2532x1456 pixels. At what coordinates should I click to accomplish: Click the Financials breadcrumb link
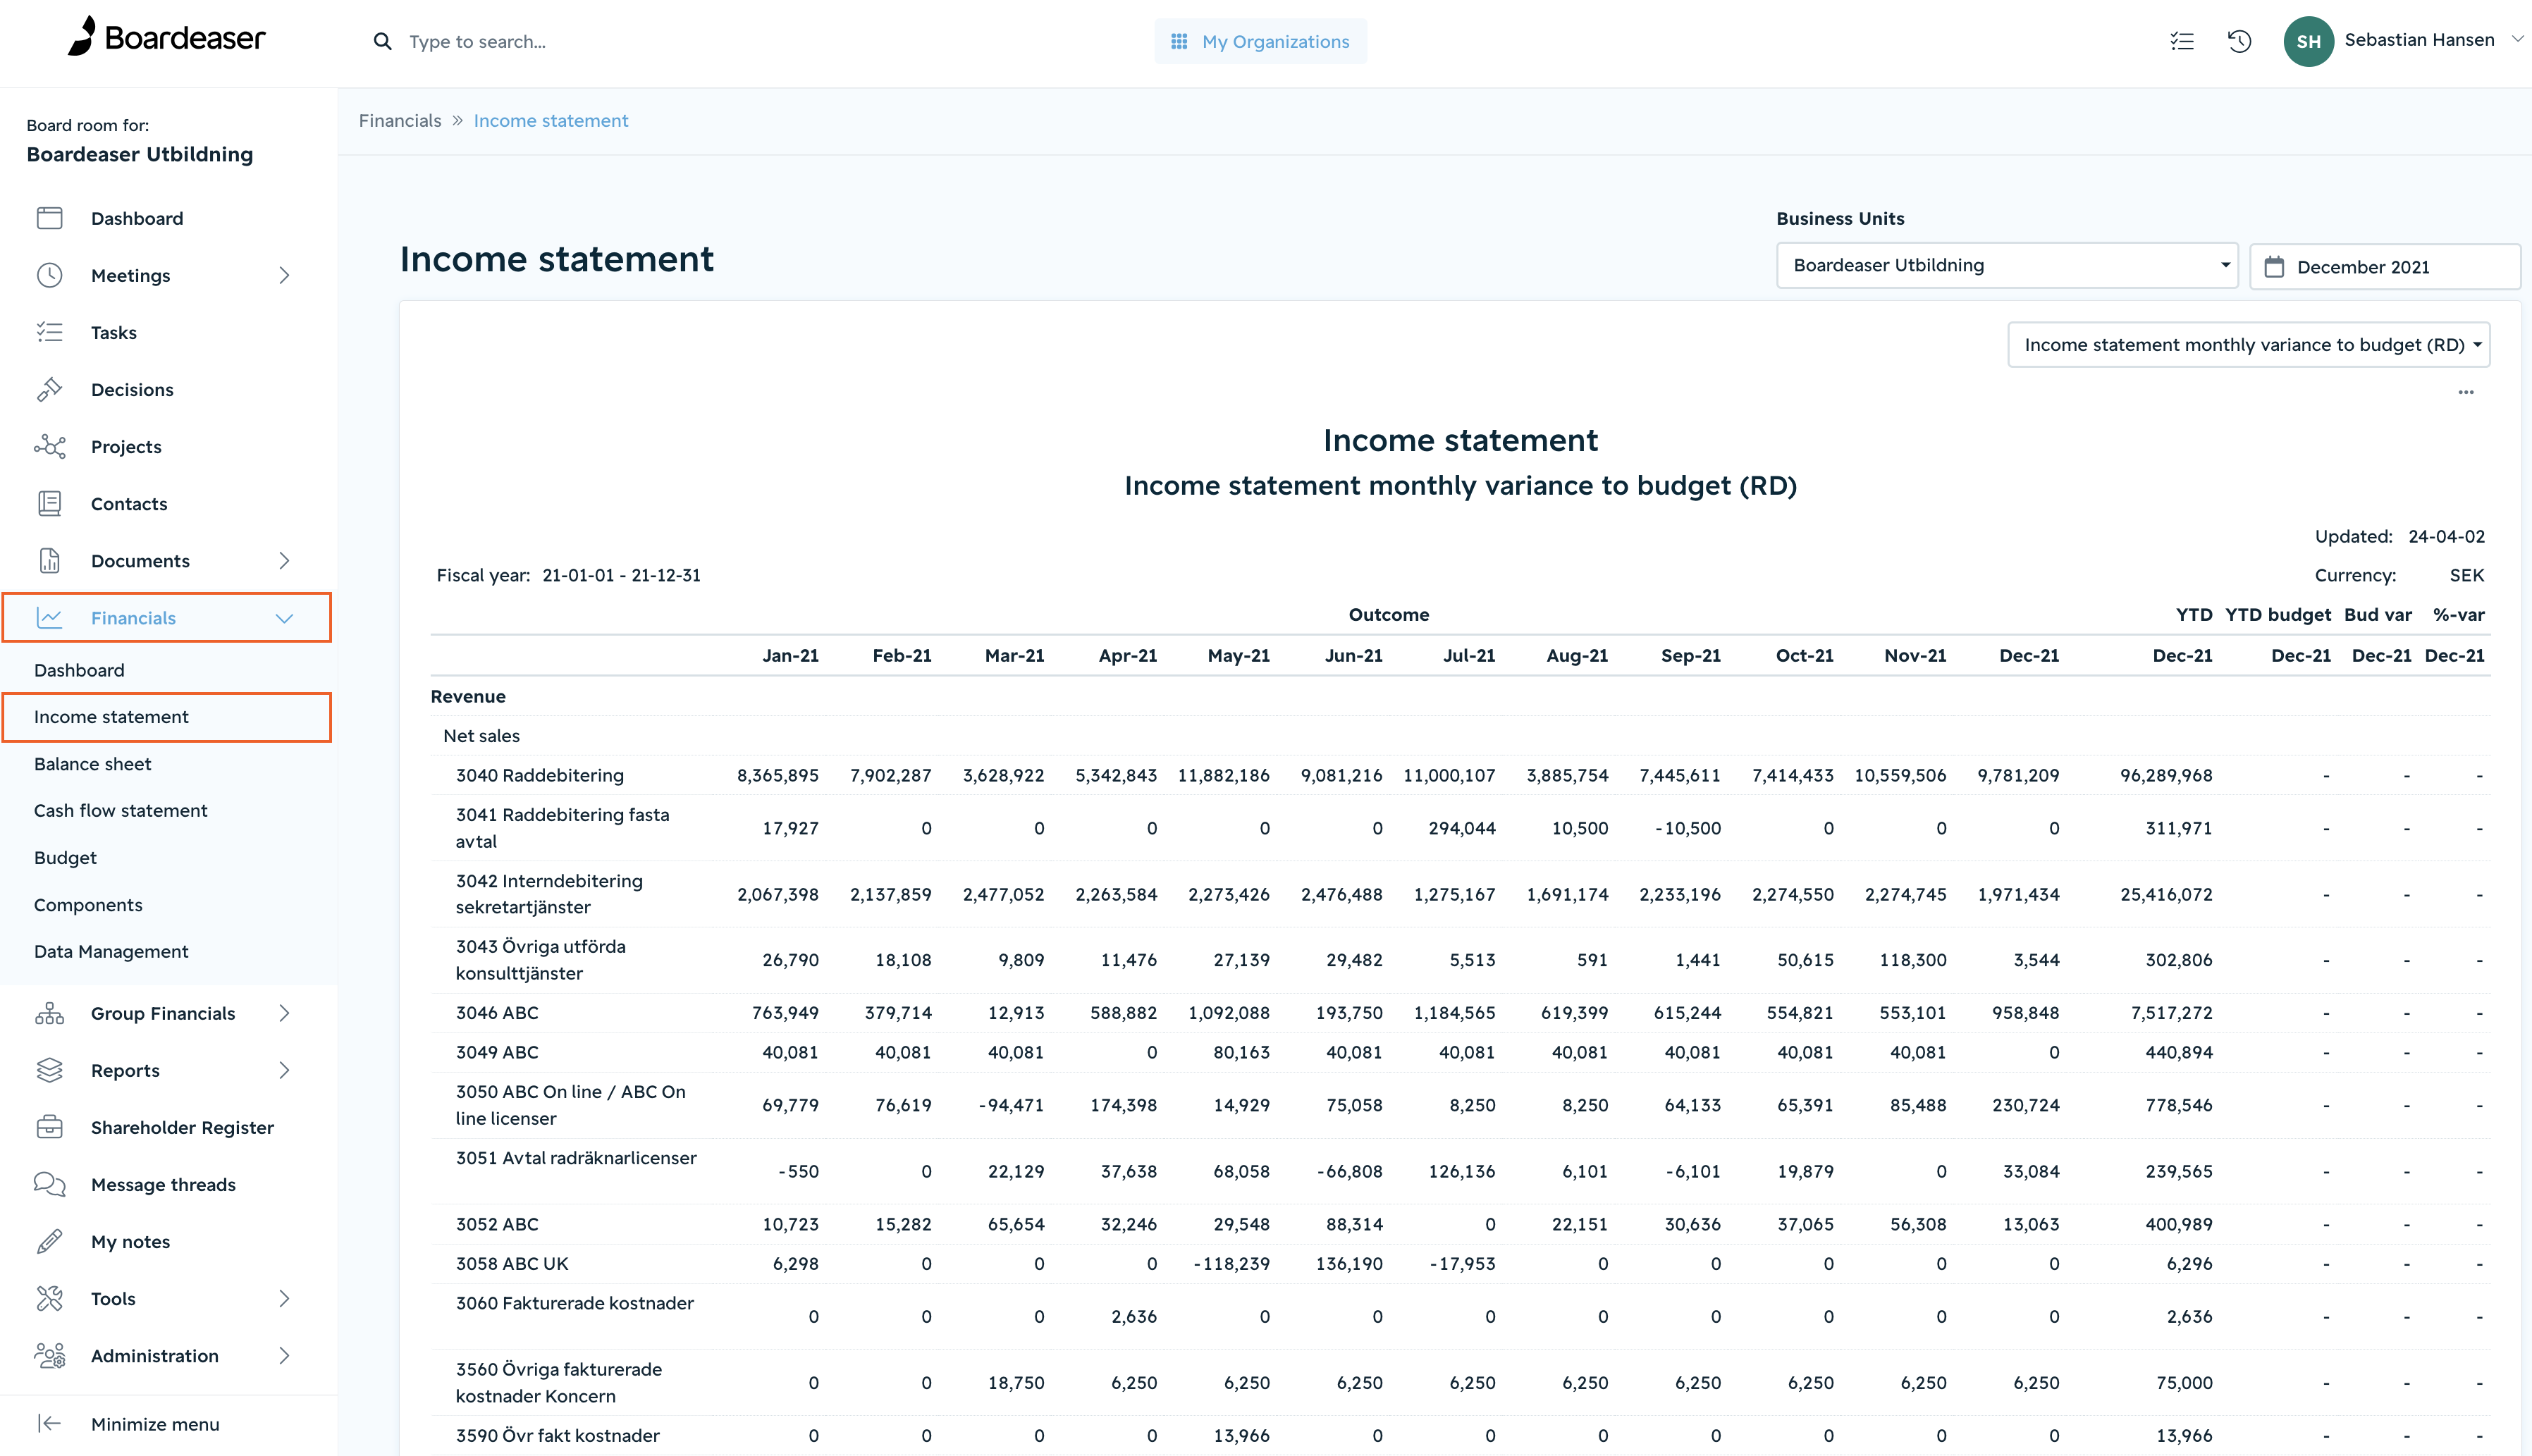coord(400,120)
